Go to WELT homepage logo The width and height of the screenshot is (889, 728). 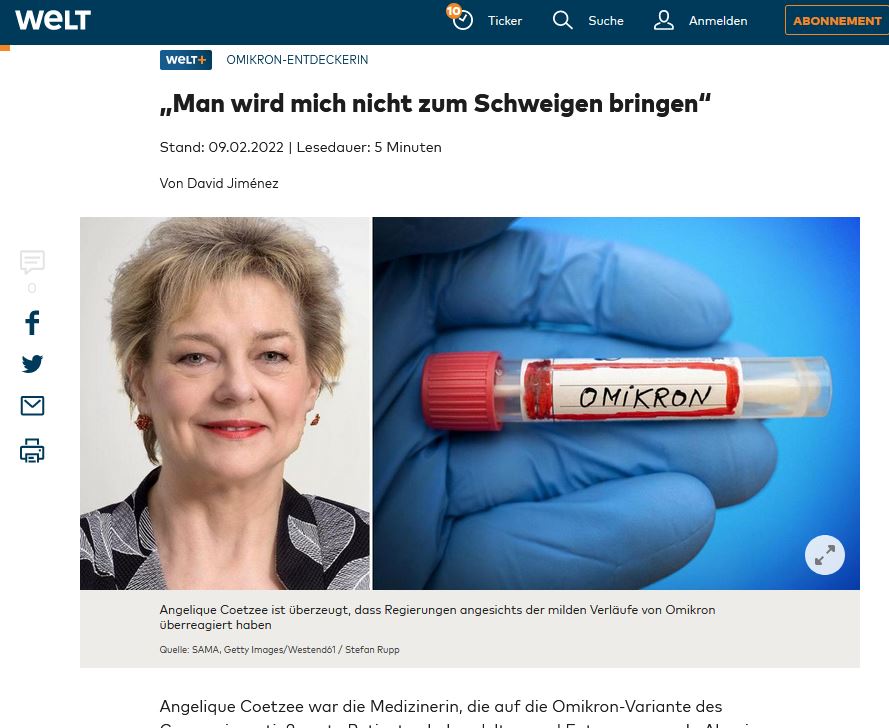(53, 20)
